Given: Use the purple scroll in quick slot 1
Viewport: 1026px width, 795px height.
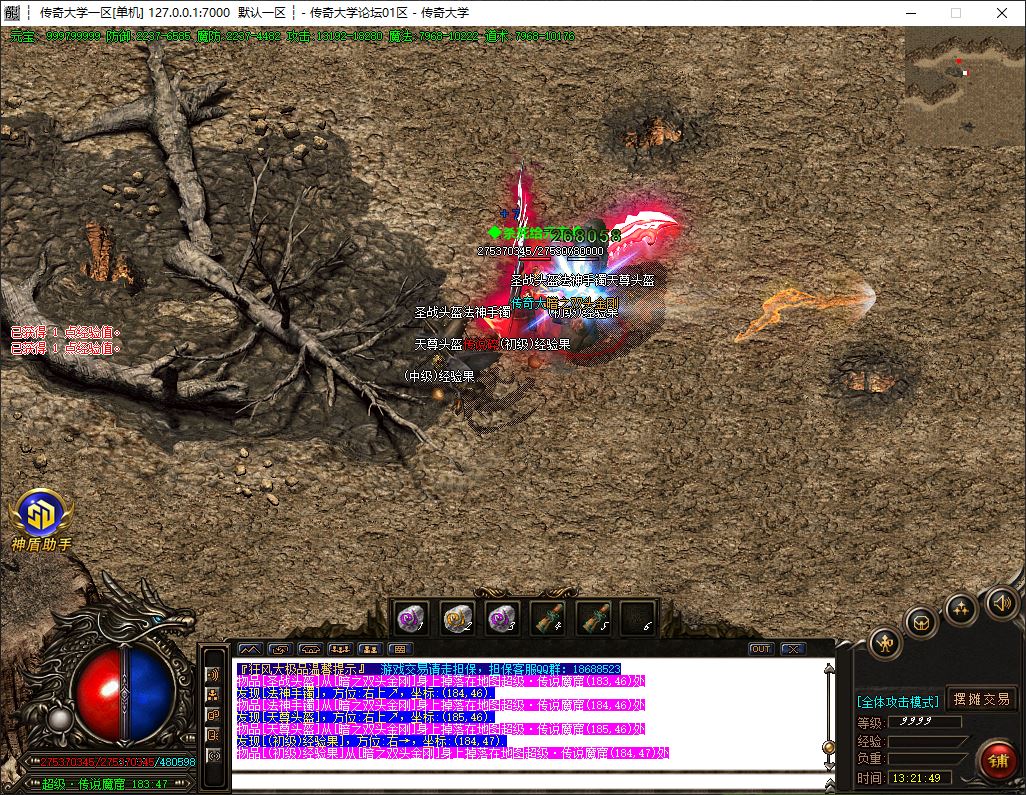Looking at the screenshot, I should coord(412,618).
